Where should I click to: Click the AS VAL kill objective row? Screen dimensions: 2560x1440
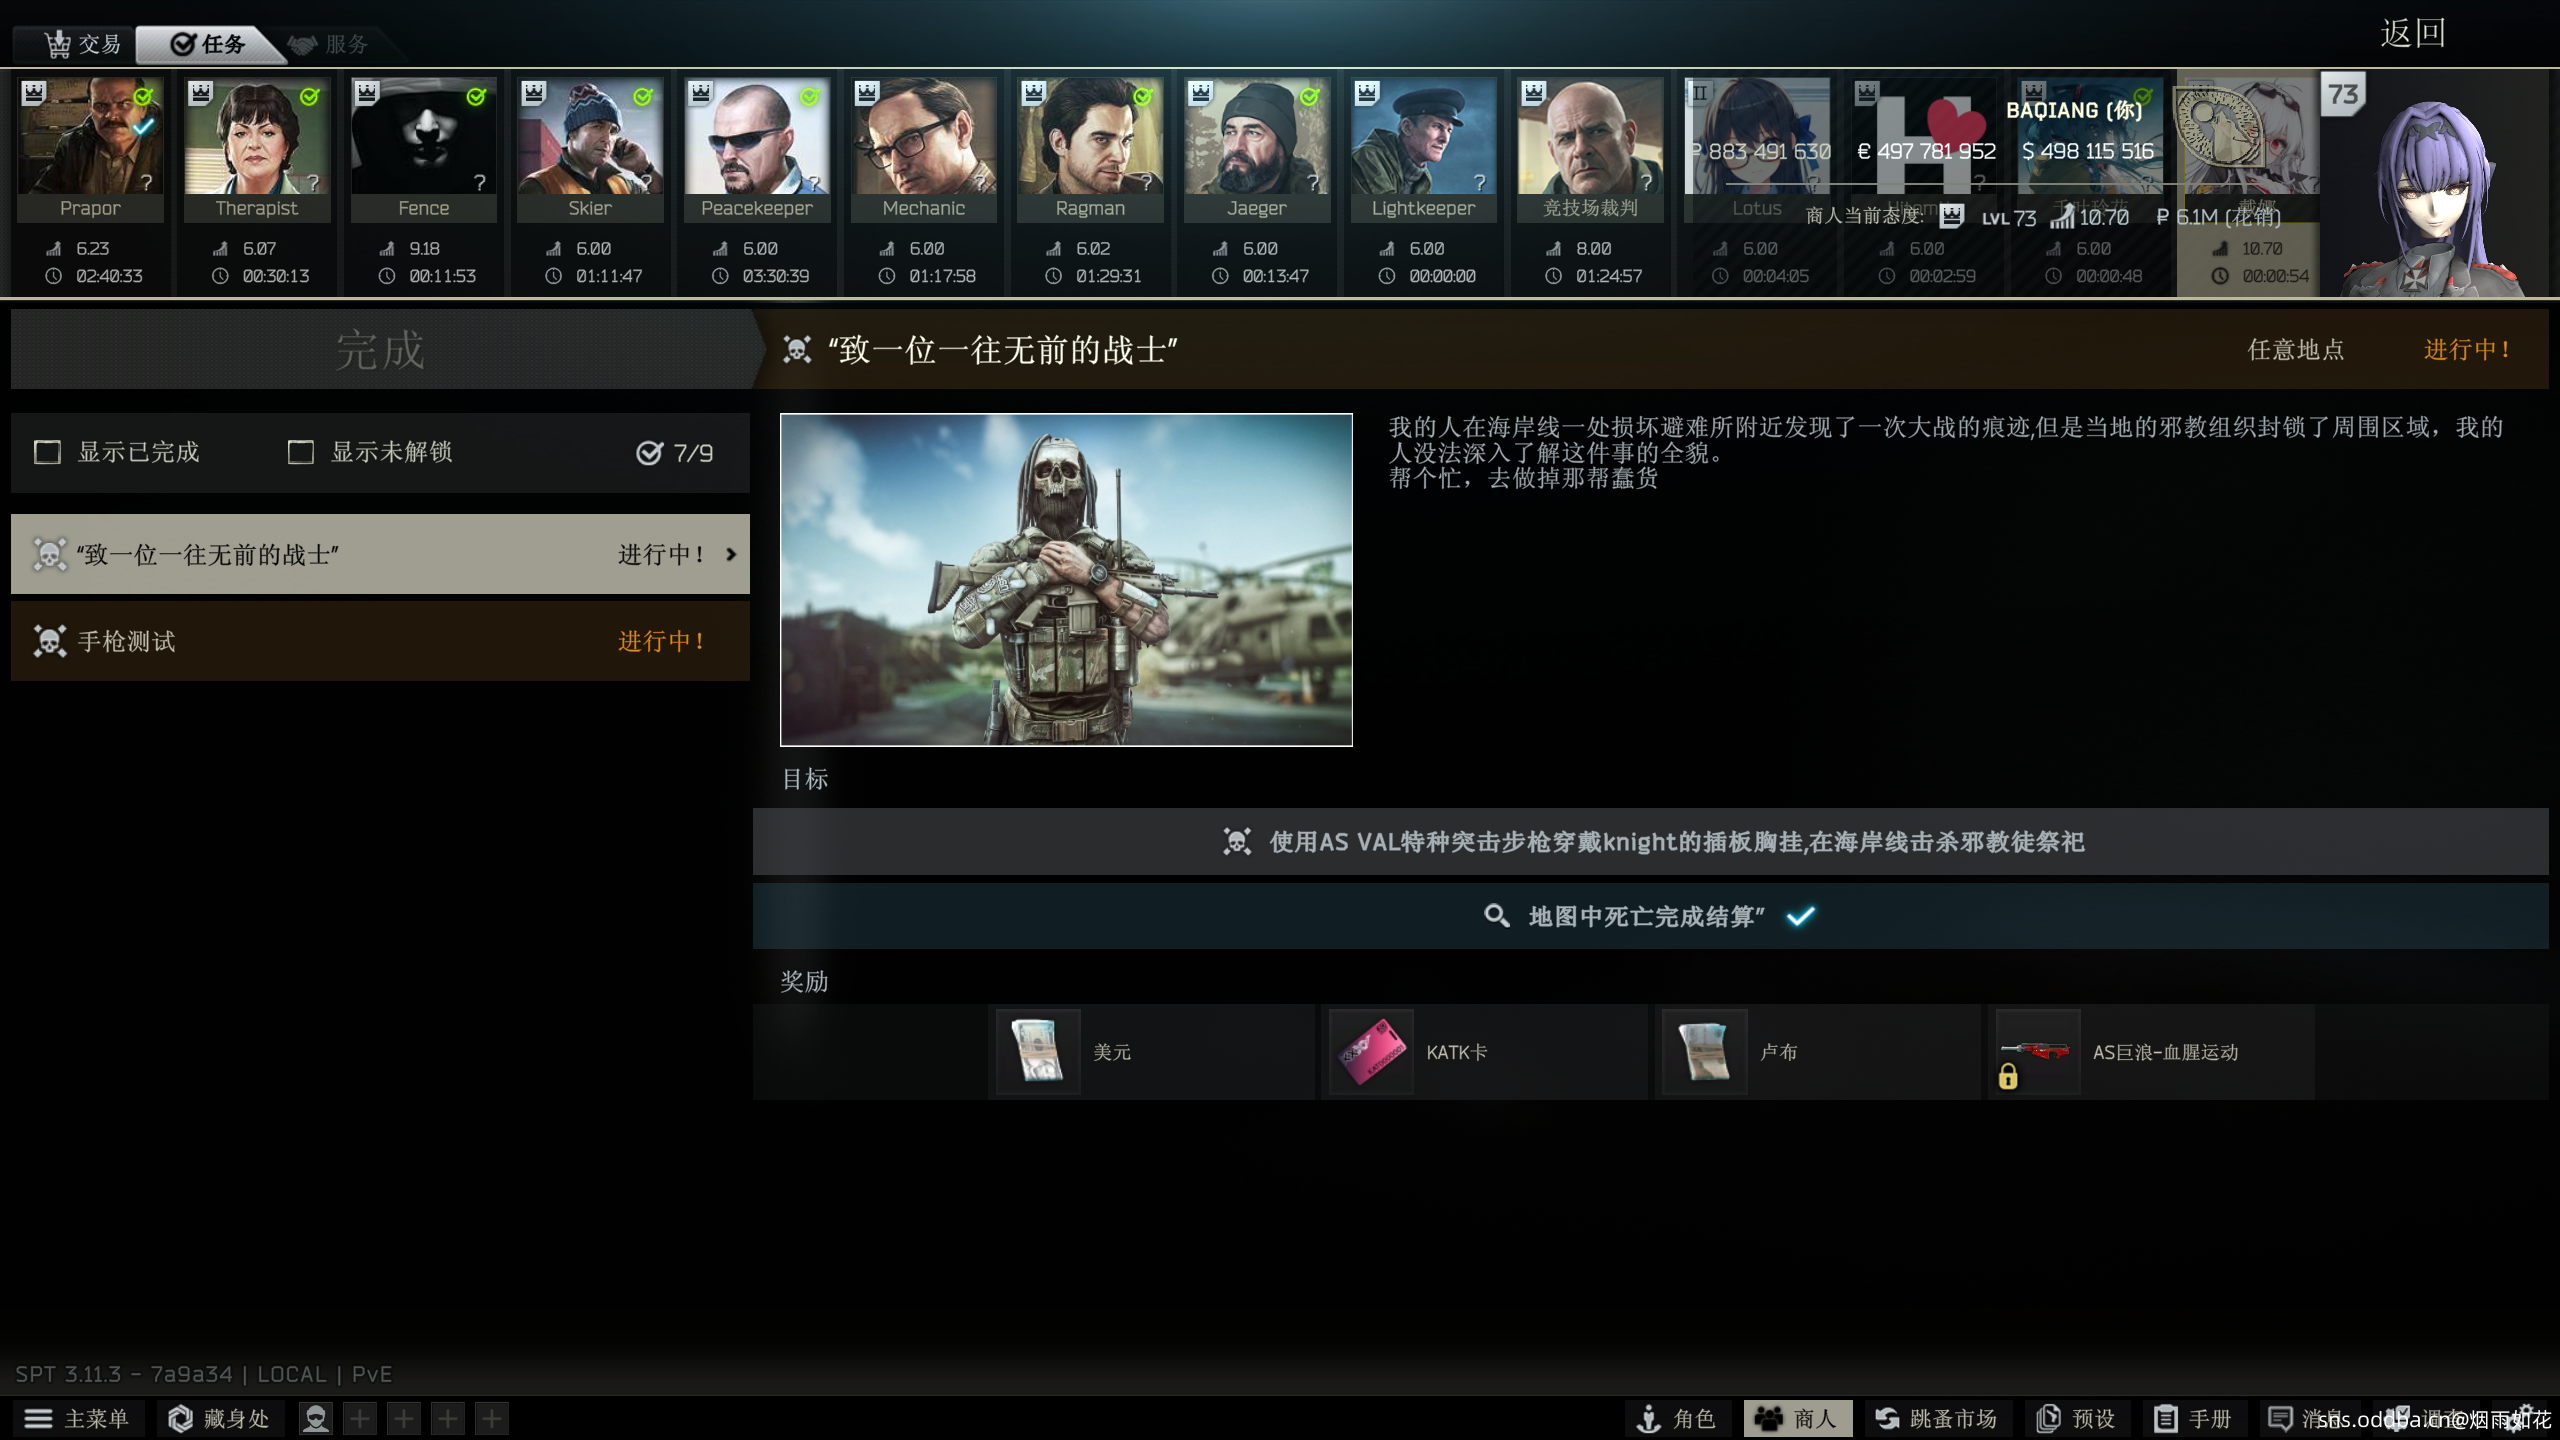click(x=1650, y=842)
